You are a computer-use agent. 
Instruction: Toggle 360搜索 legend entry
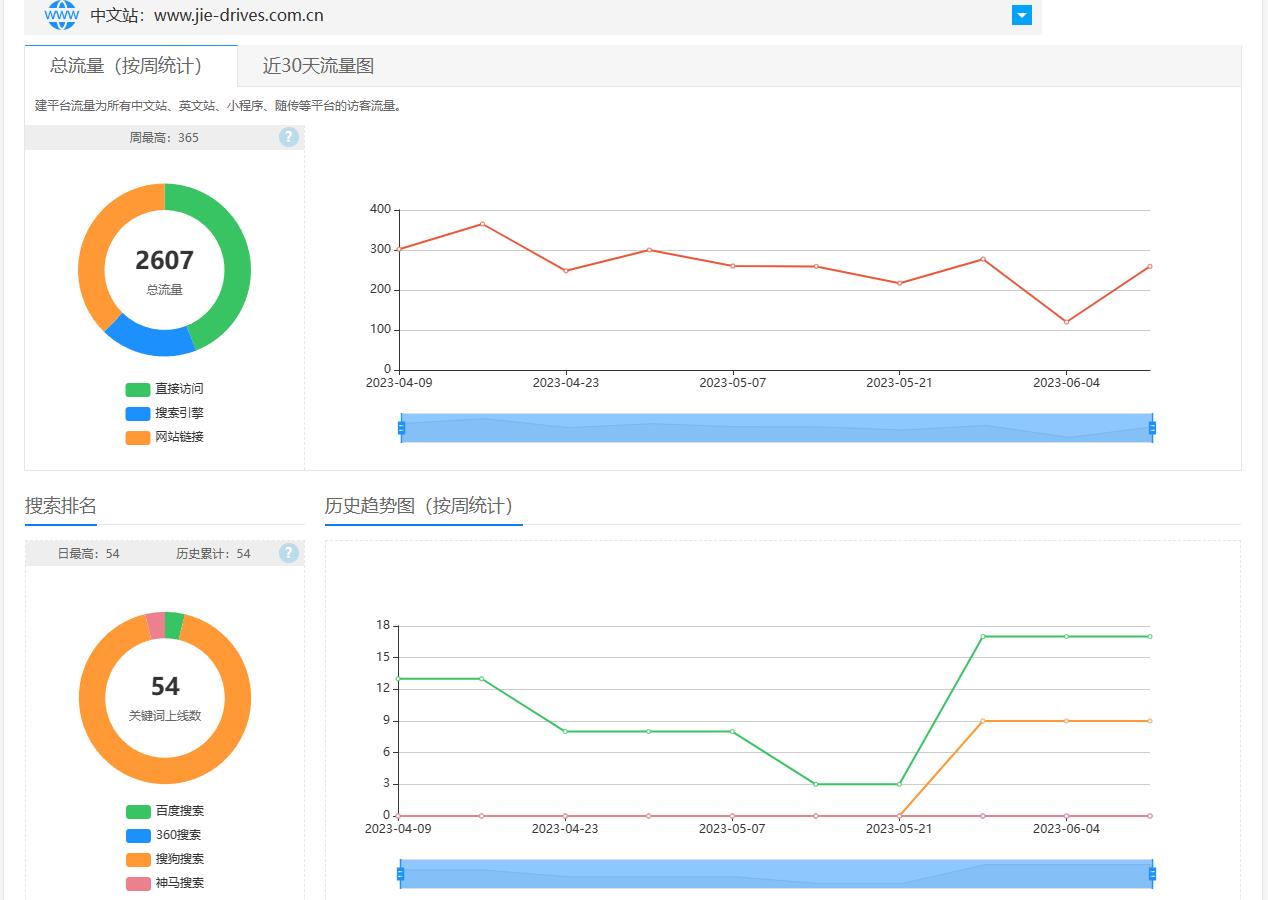(x=164, y=835)
